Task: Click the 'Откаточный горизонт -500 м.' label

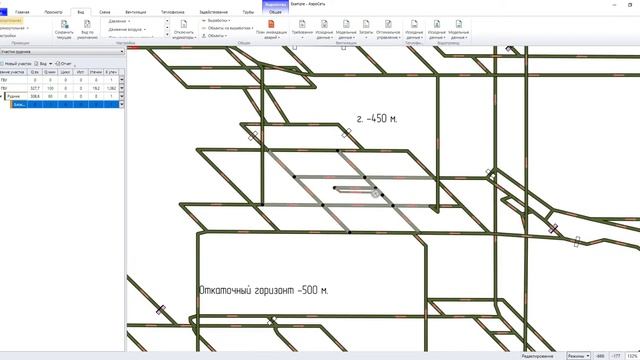Action: 263,290
